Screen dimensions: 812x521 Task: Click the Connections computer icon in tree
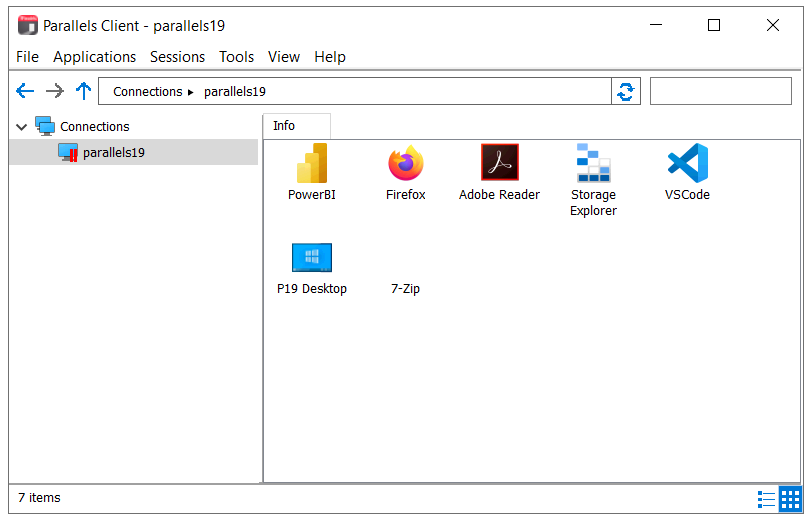click(45, 126)
